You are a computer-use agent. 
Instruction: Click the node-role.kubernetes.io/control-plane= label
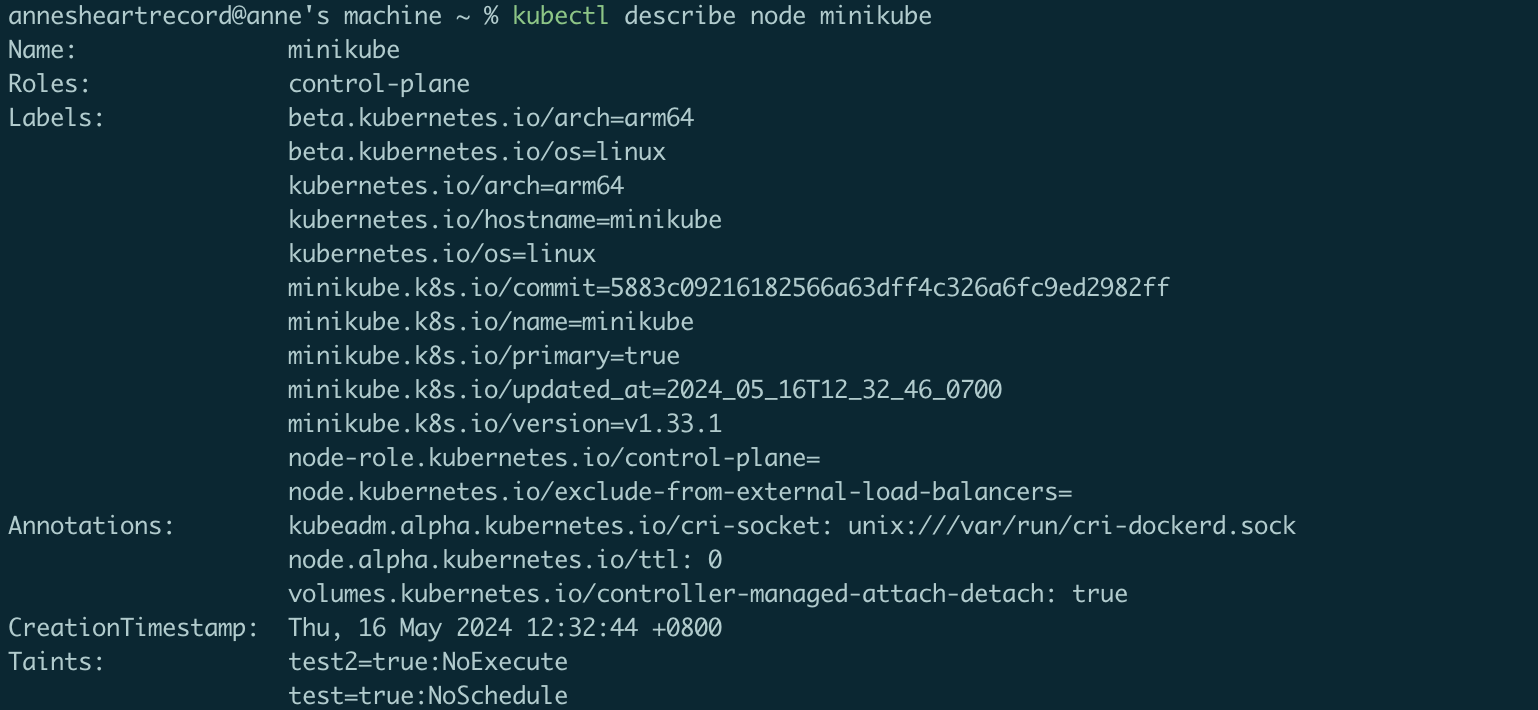coord(553,458)
